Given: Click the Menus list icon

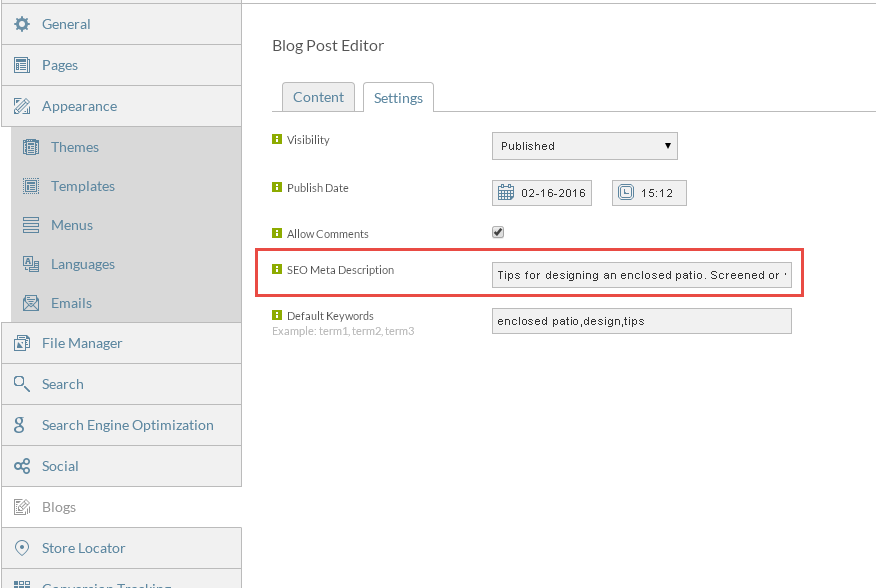Looking at the screenshot, I should (x=31, y=225).
